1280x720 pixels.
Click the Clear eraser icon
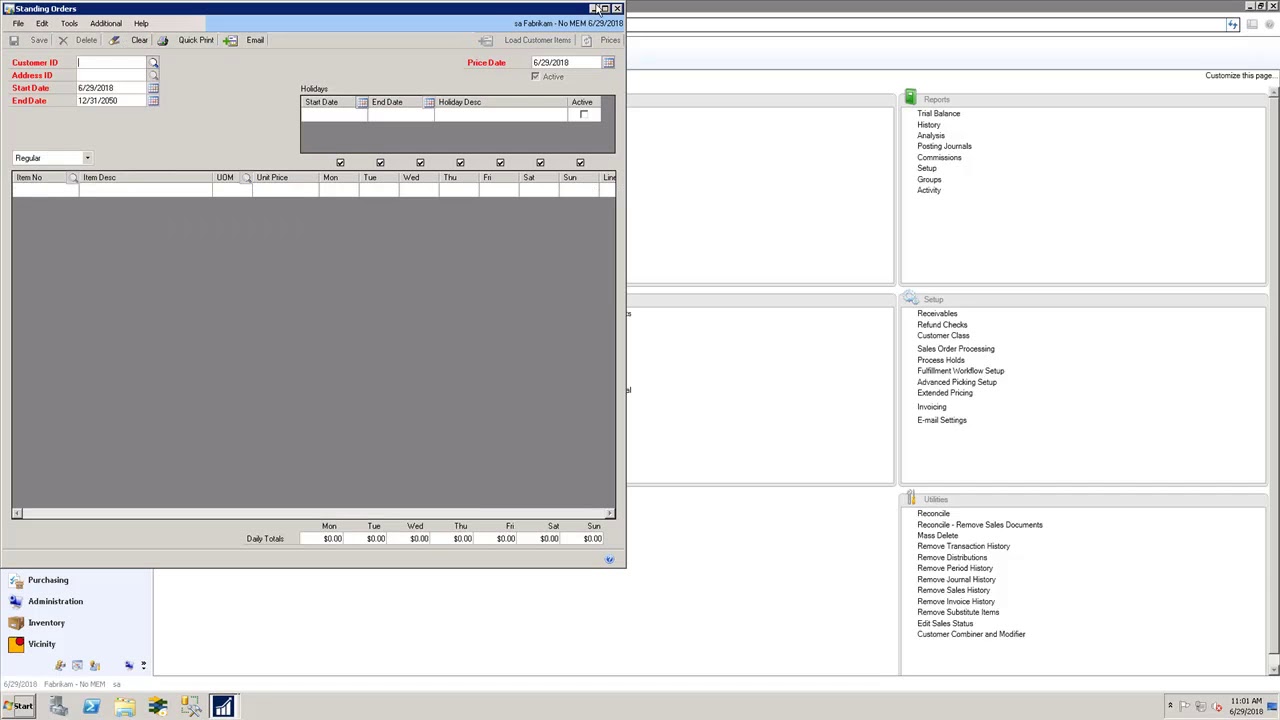point(114,40)
